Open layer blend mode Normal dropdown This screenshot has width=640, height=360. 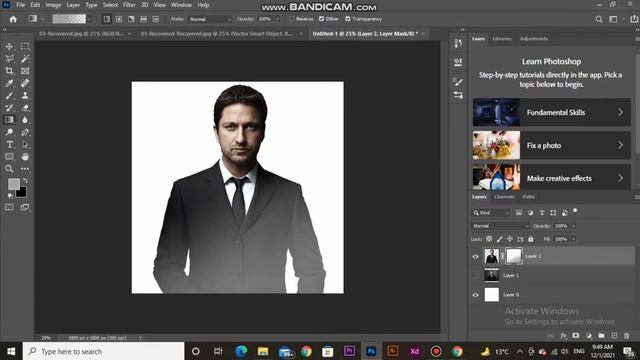coord(500,226)
